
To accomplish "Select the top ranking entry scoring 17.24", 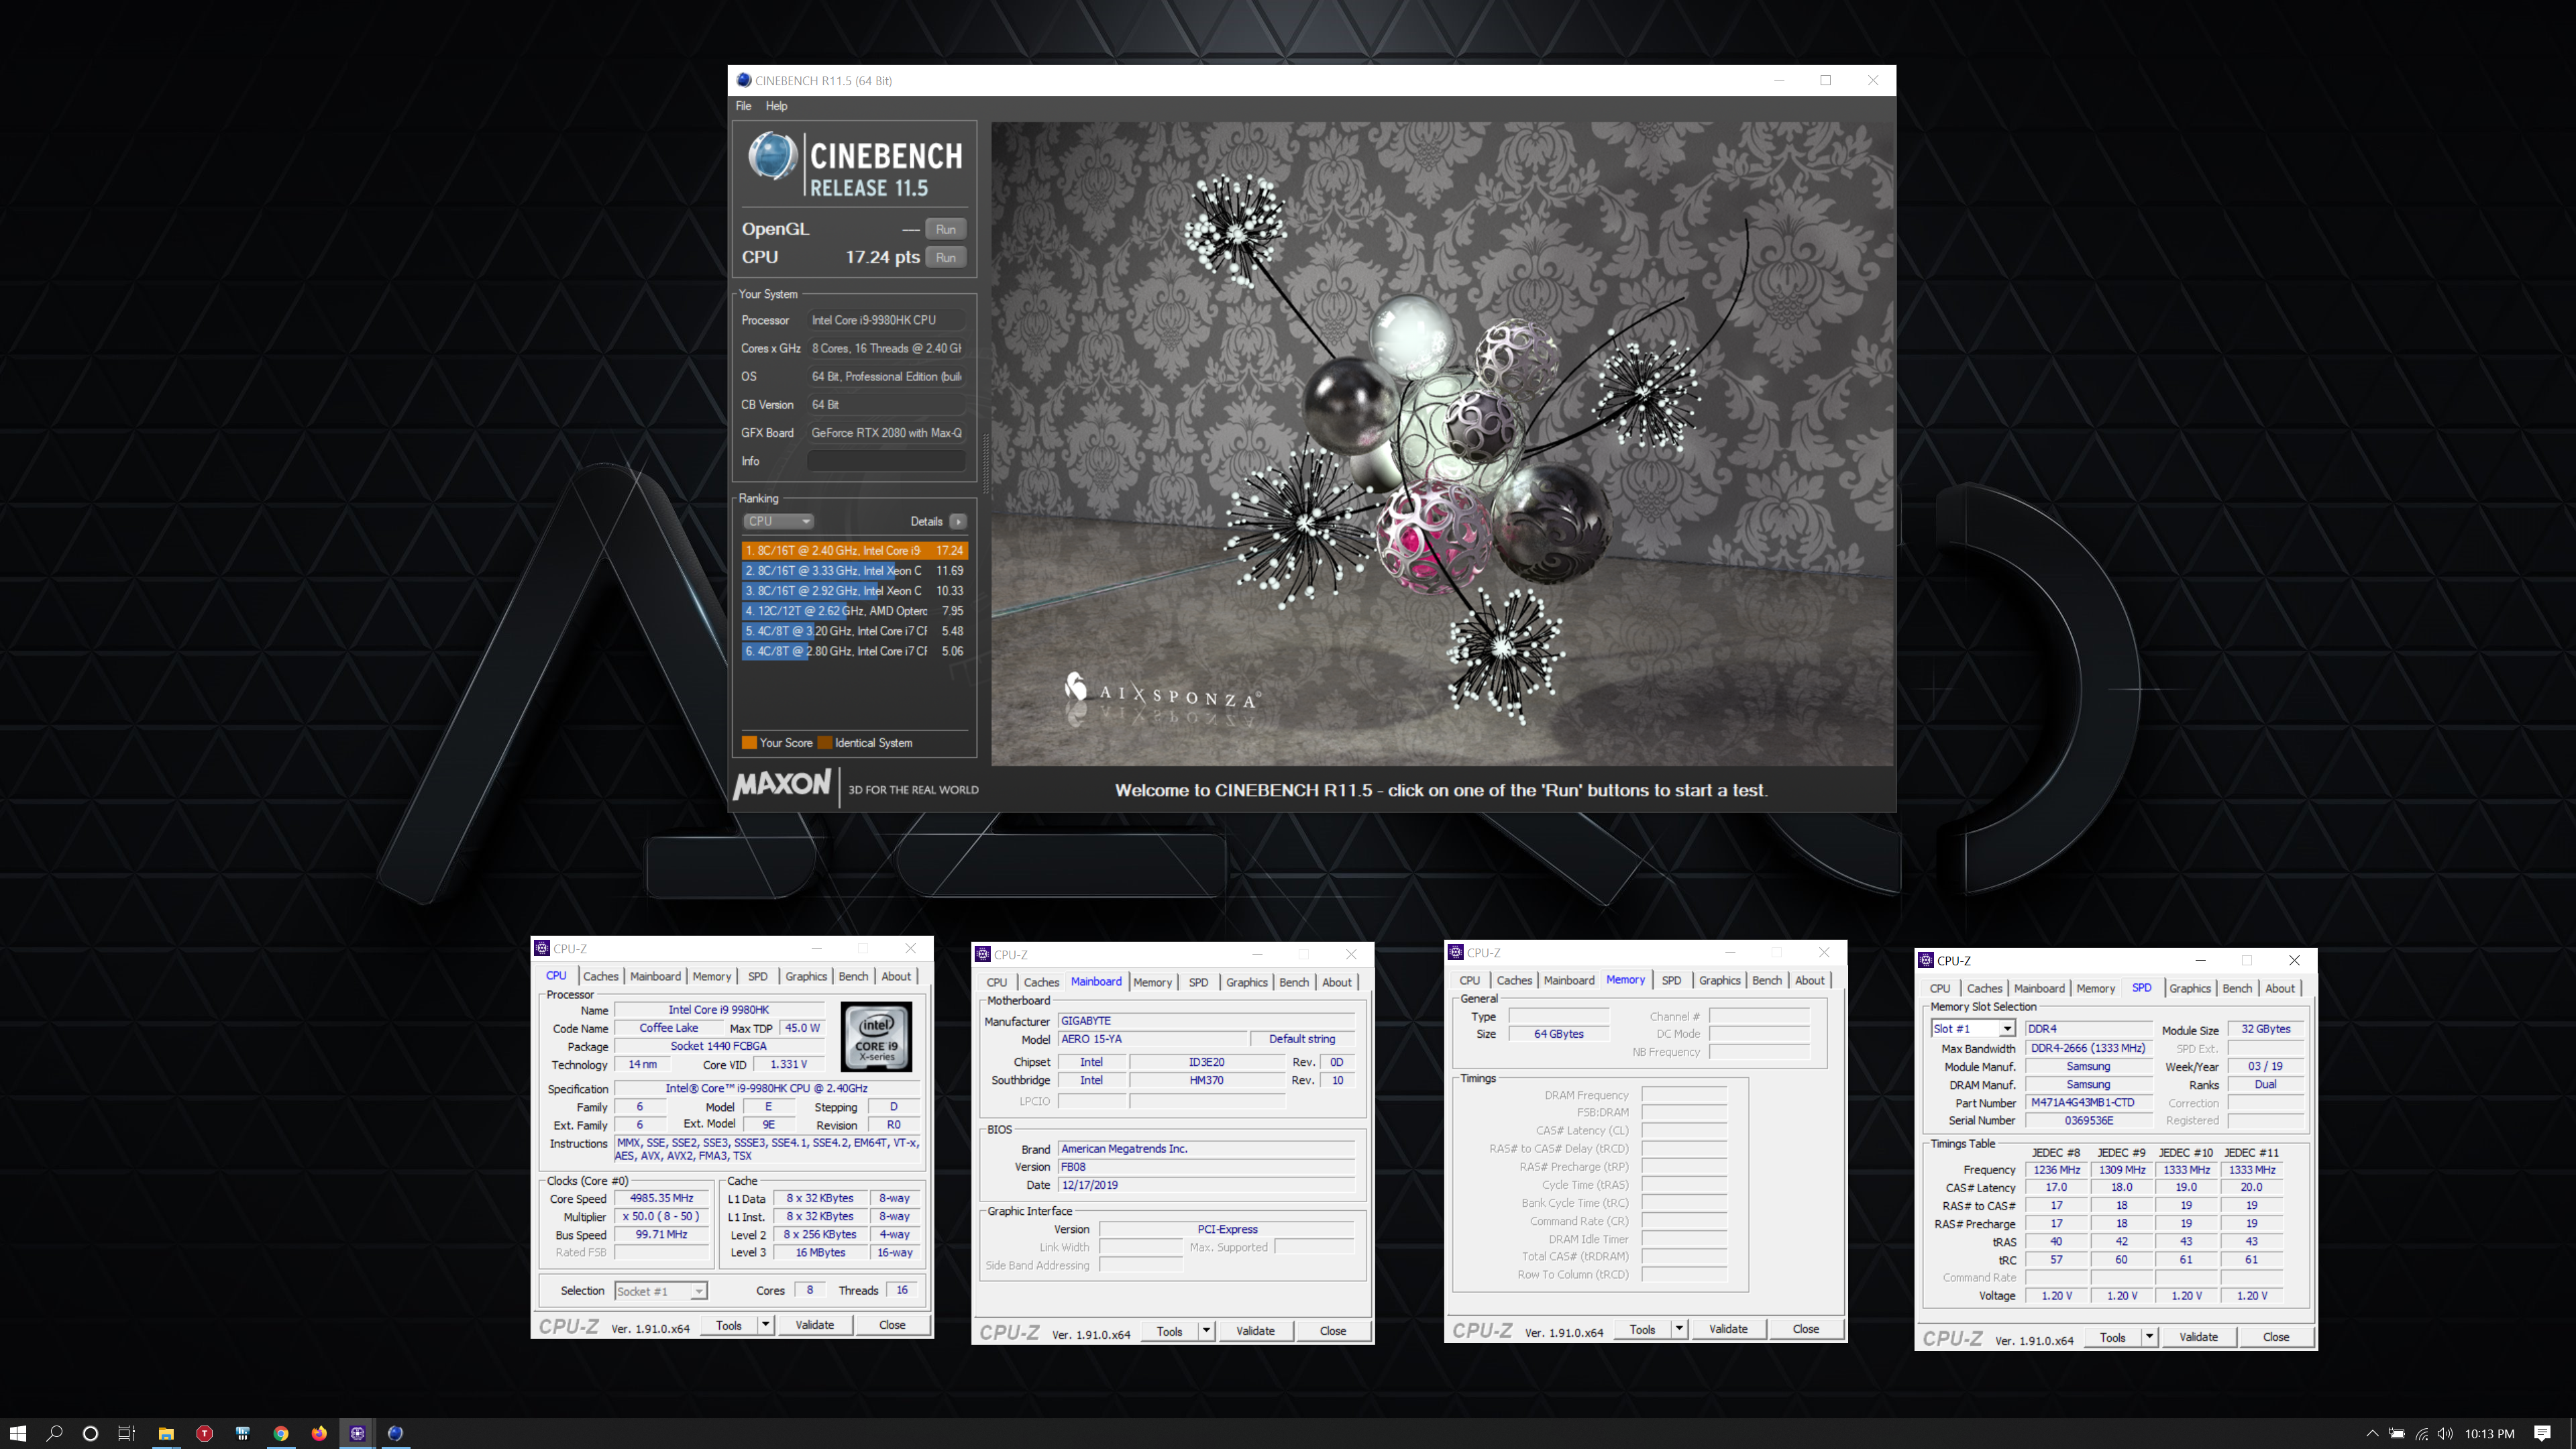I will point(854,550).
